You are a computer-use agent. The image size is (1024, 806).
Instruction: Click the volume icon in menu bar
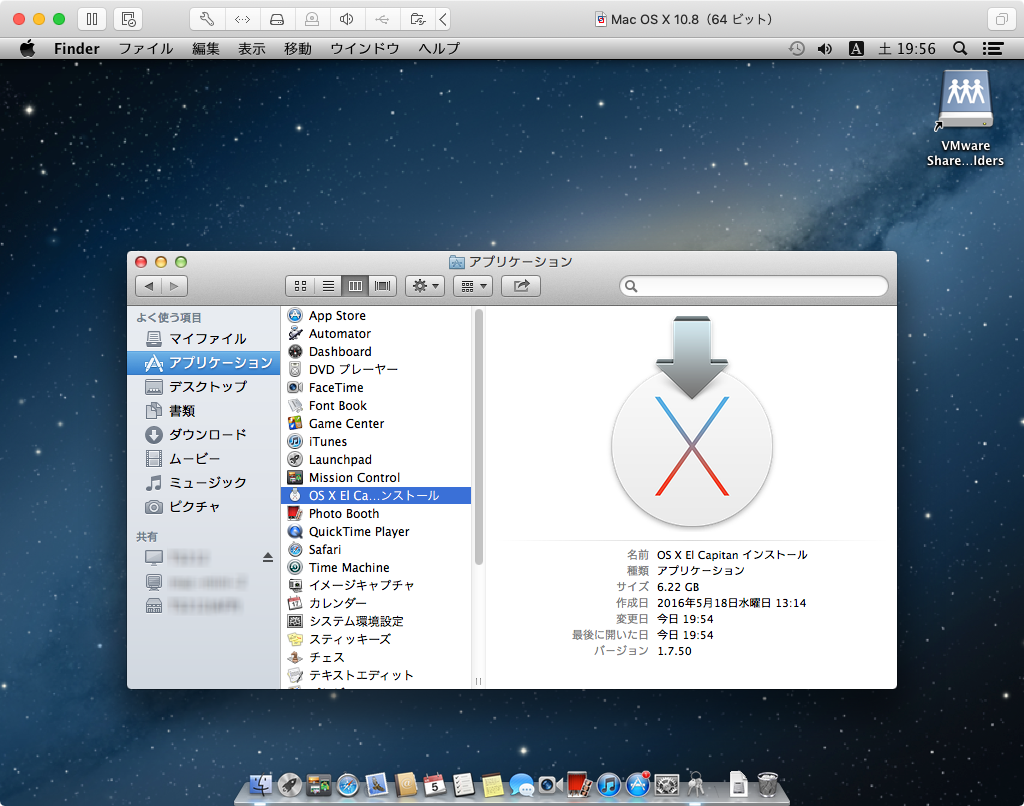(825, 48)
